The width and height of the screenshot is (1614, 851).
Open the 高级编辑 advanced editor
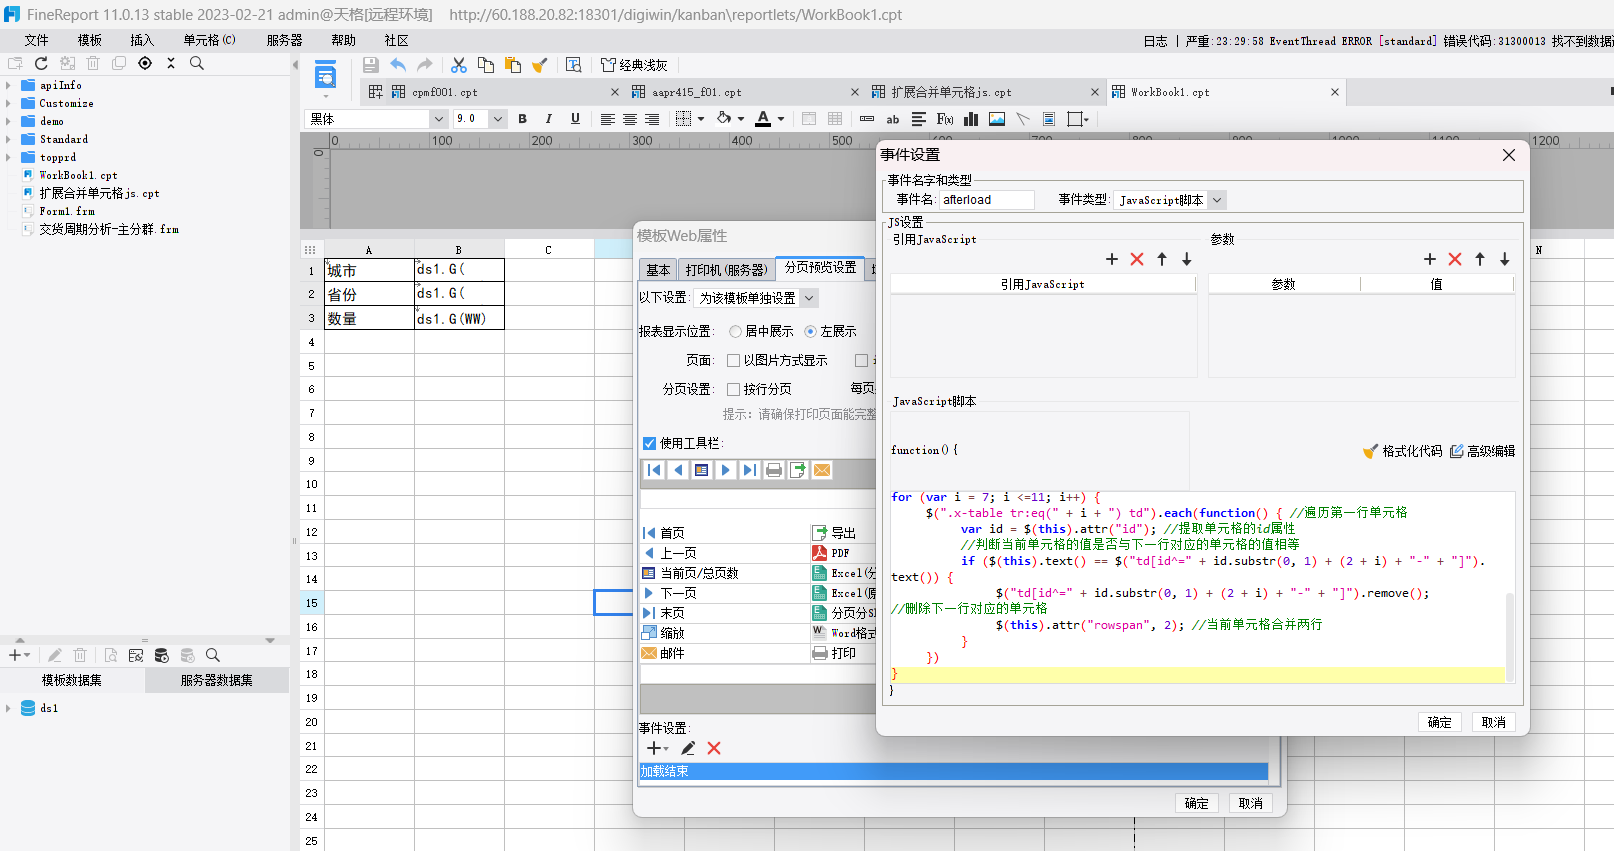click(x=1483, y=451)
